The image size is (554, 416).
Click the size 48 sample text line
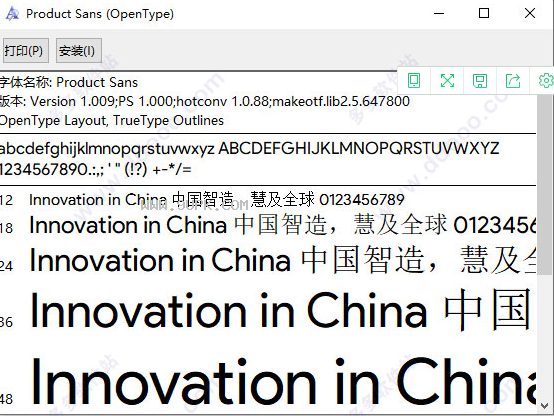(x=283, y=382)
